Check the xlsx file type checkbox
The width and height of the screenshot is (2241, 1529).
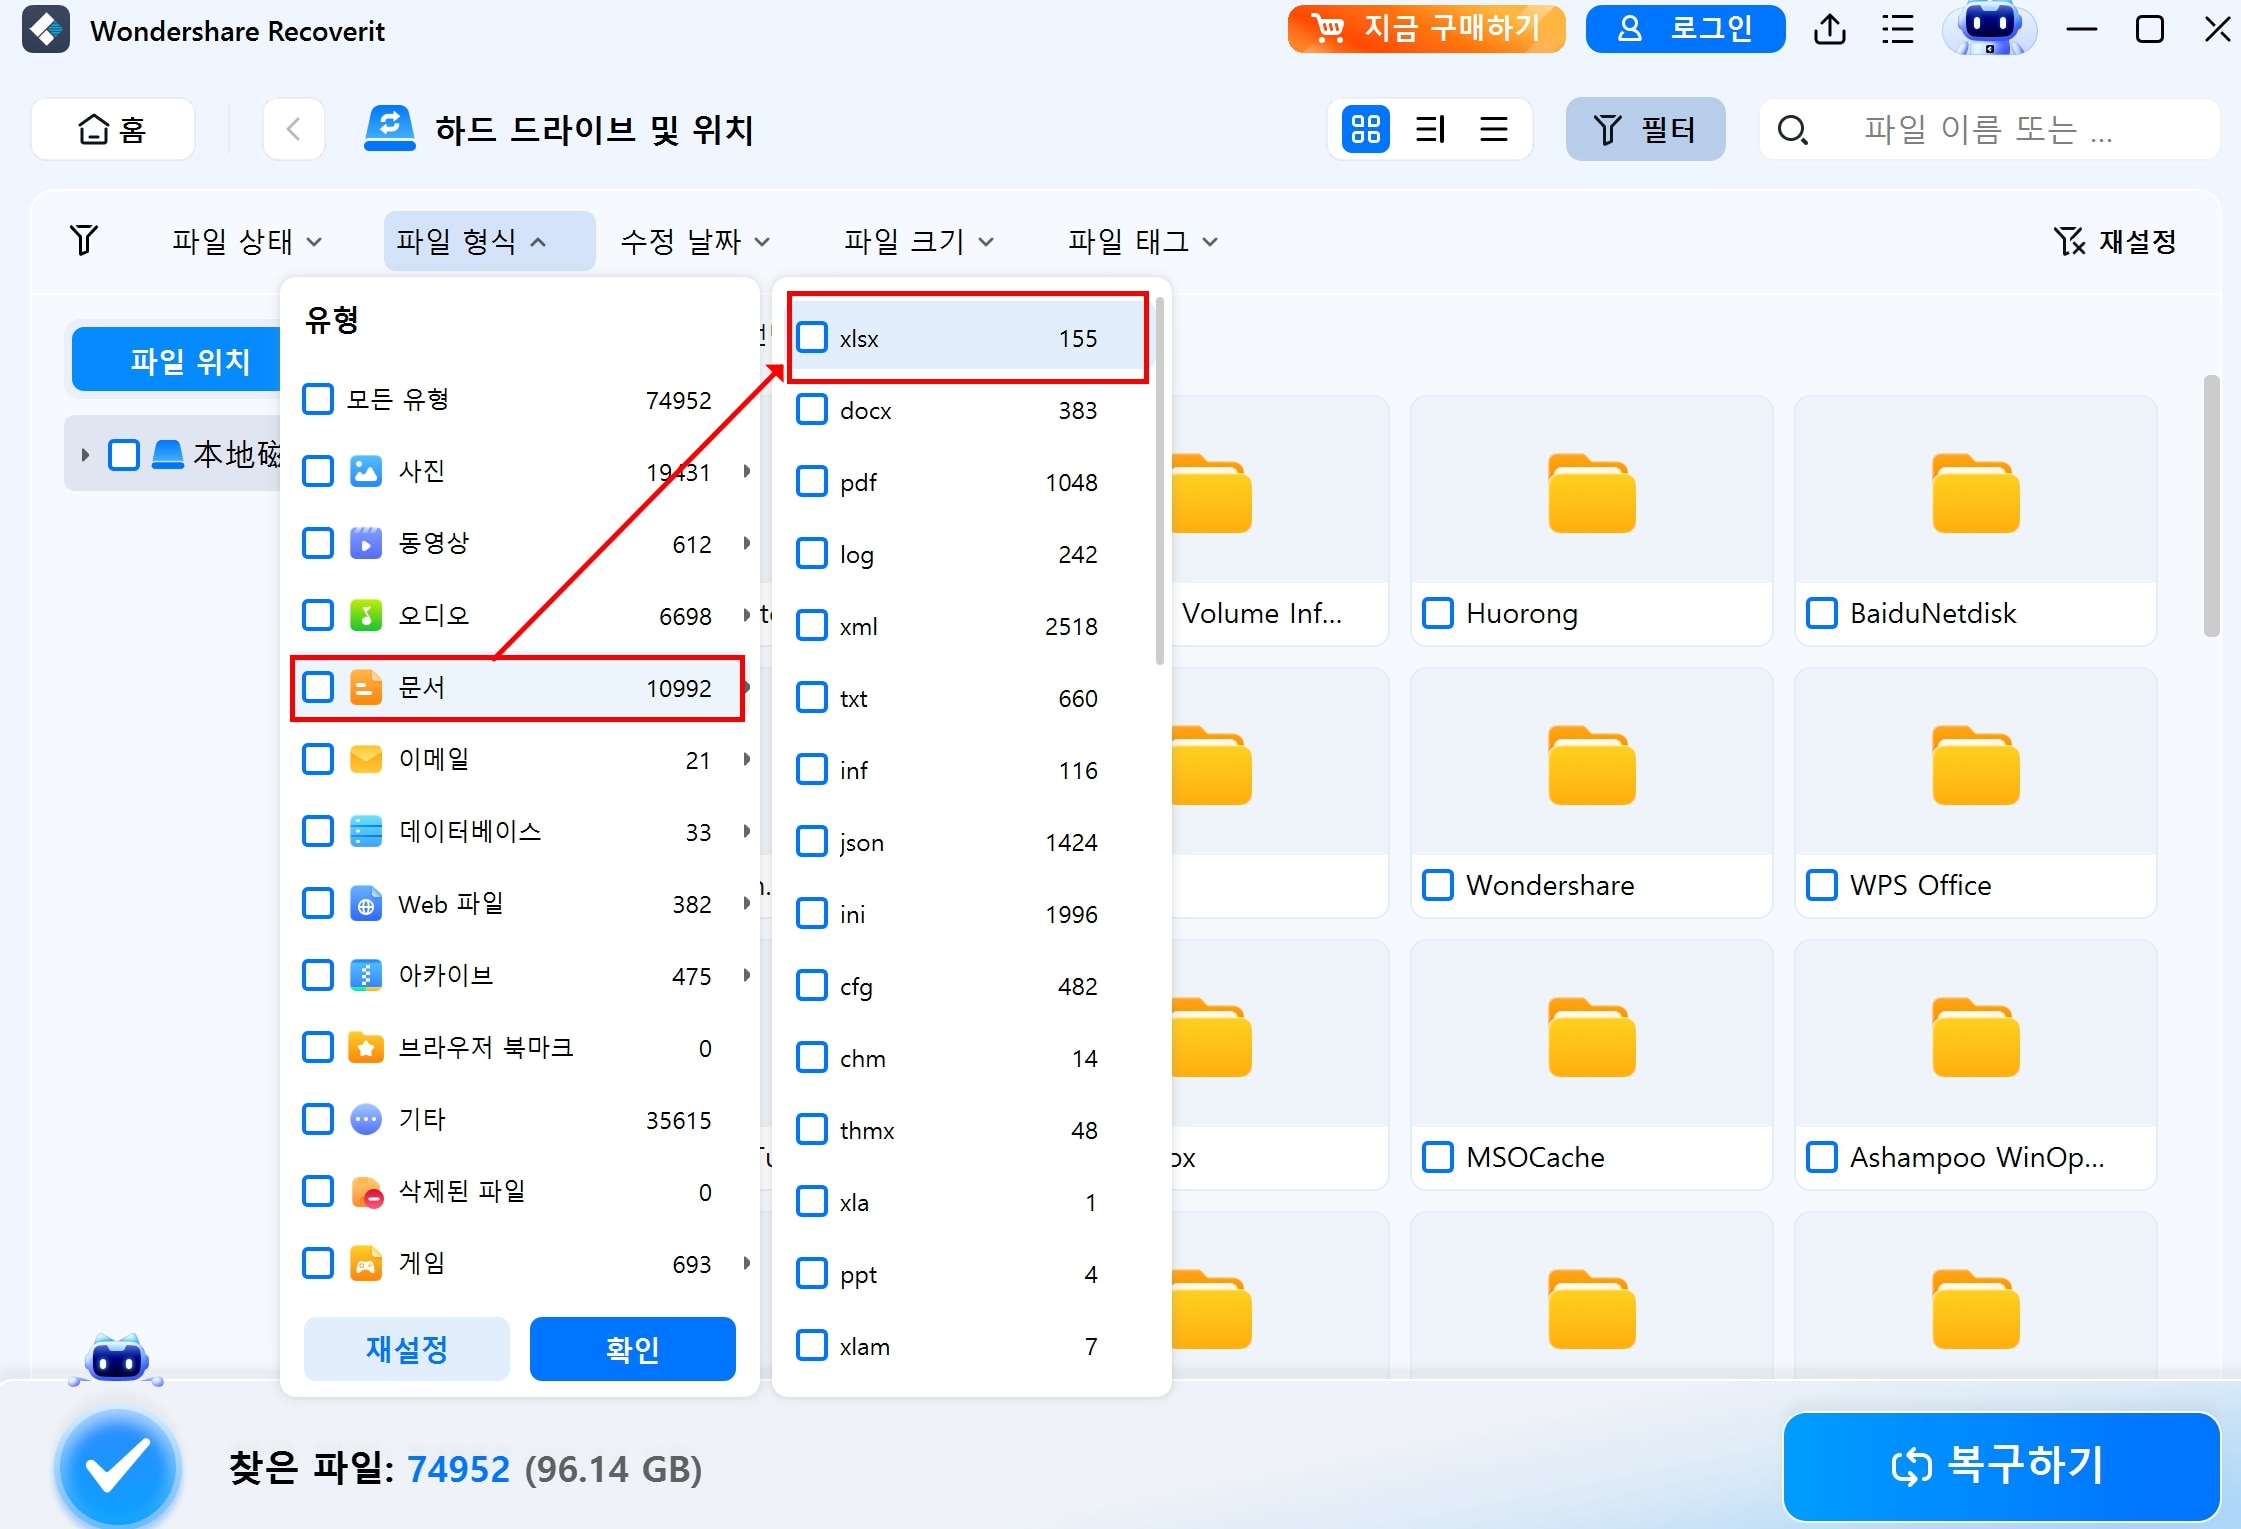click(x=810, y=338)
